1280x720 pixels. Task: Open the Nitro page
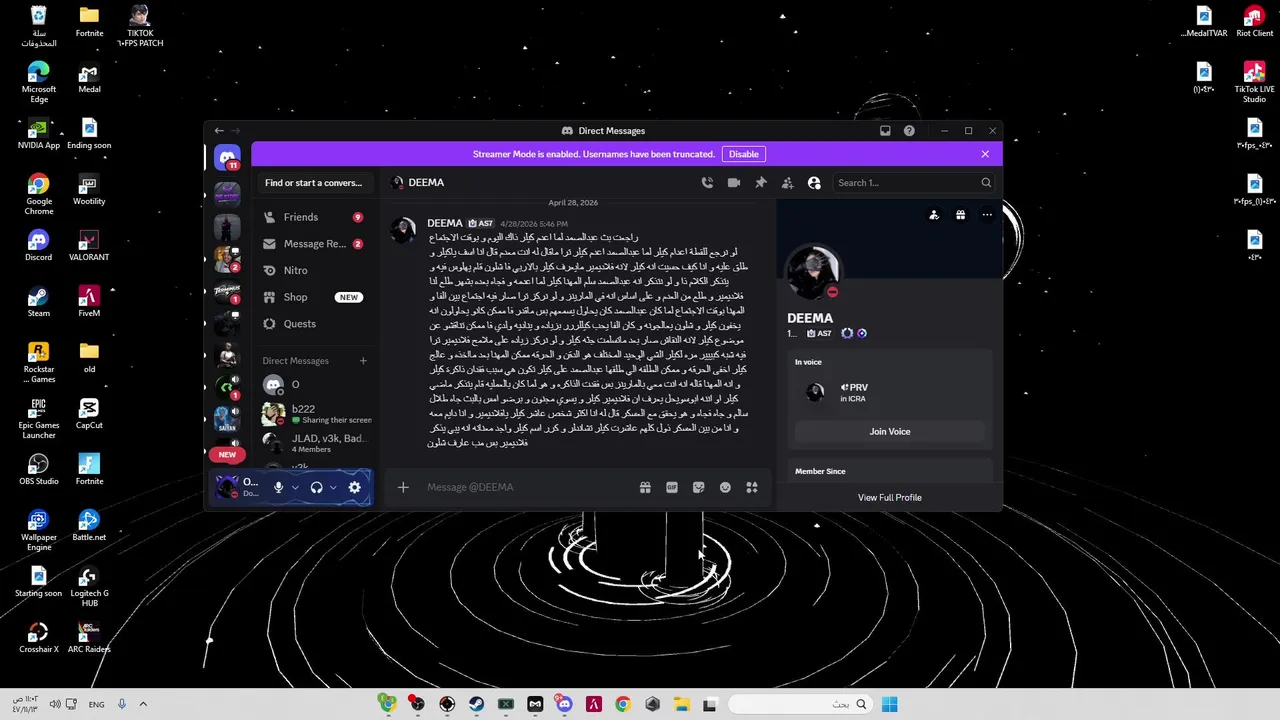tap(313, 270)
